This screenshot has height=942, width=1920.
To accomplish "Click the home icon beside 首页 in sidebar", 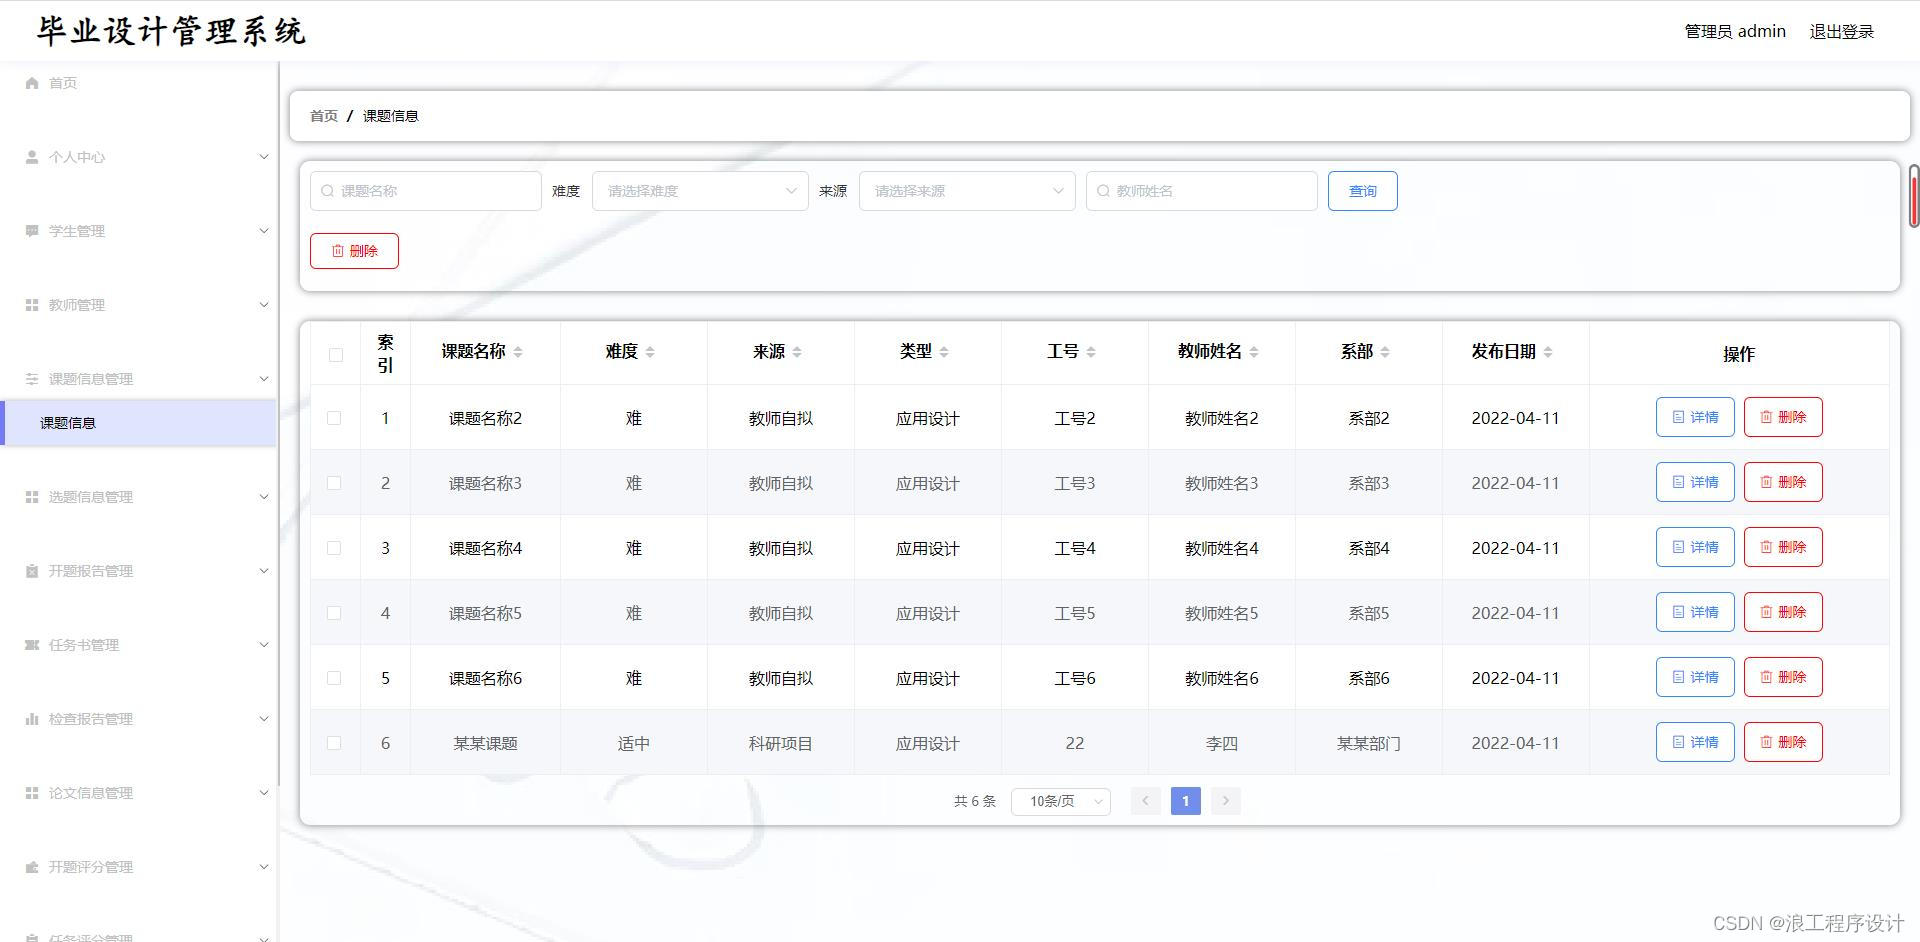I will tap(32, 83).
